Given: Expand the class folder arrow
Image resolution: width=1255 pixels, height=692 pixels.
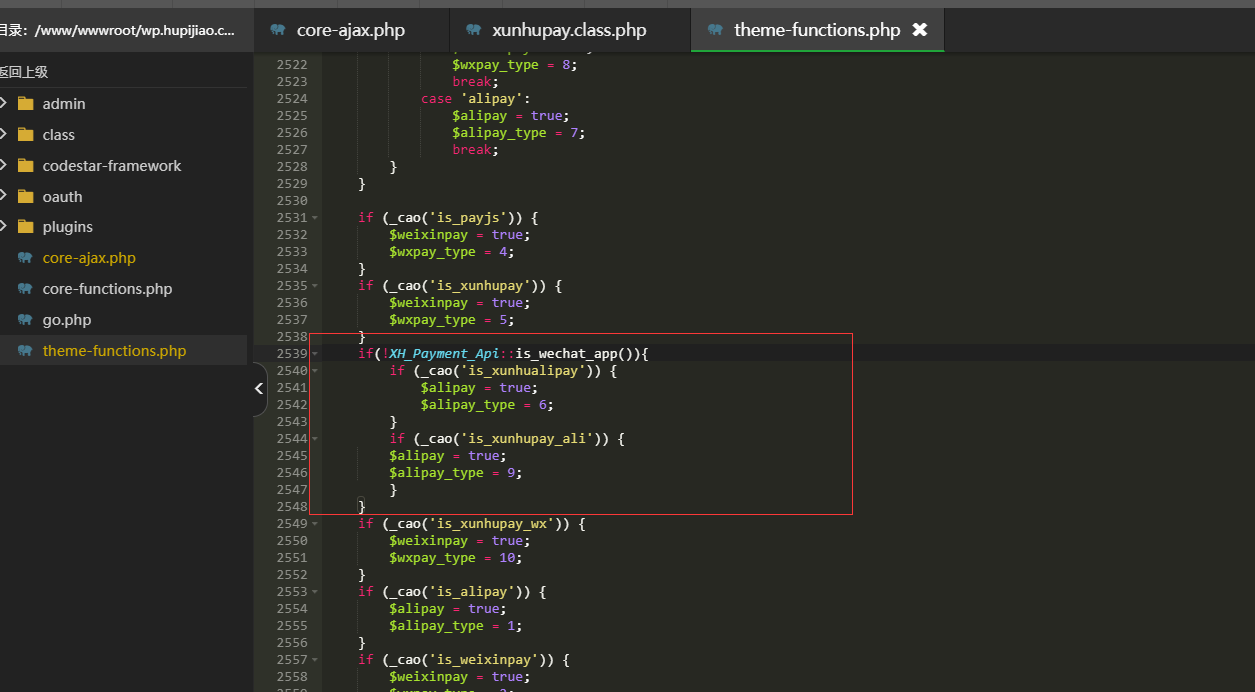Looking at the screenshot, I should point(4,134).
